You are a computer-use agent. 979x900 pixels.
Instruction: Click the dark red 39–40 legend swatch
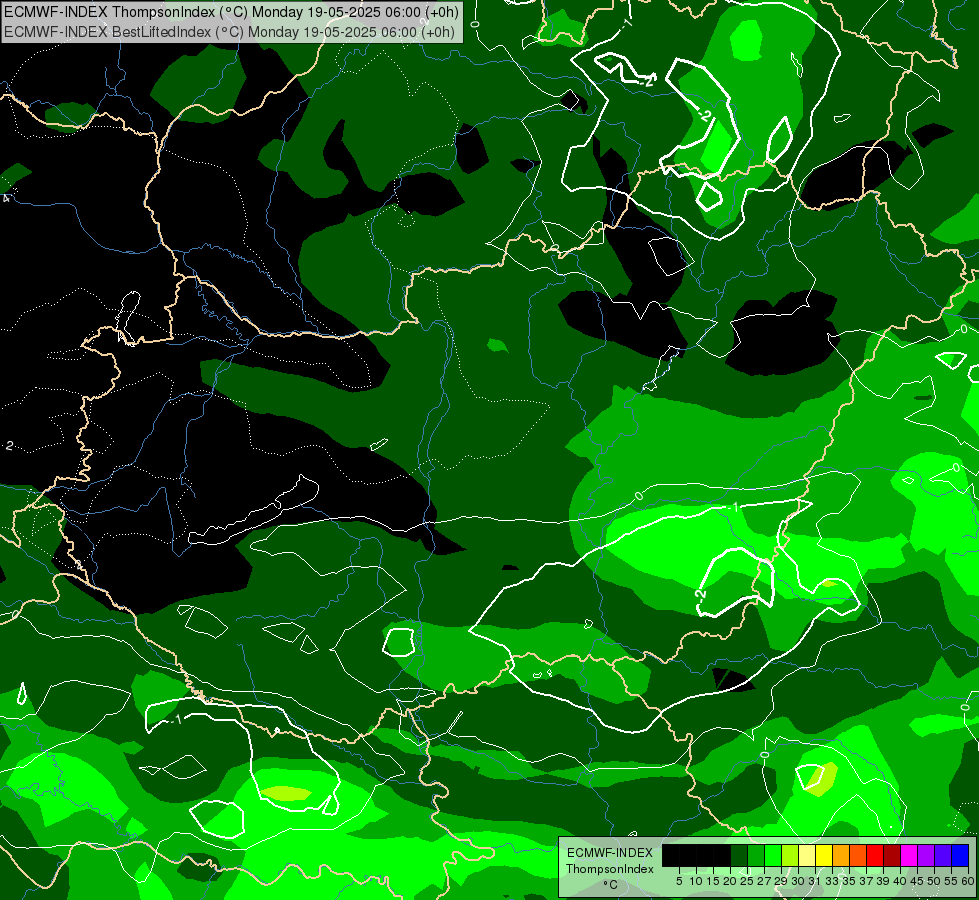click(892, 855)
